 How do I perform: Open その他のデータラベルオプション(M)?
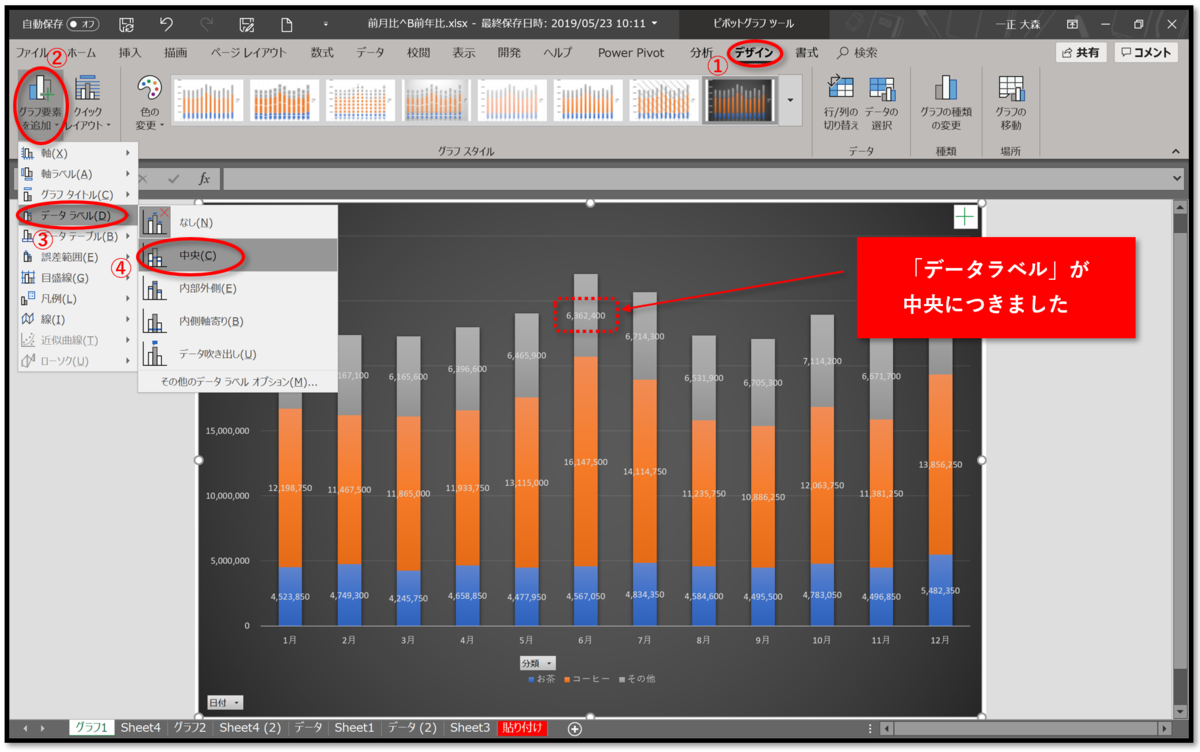tap(238, 382)
